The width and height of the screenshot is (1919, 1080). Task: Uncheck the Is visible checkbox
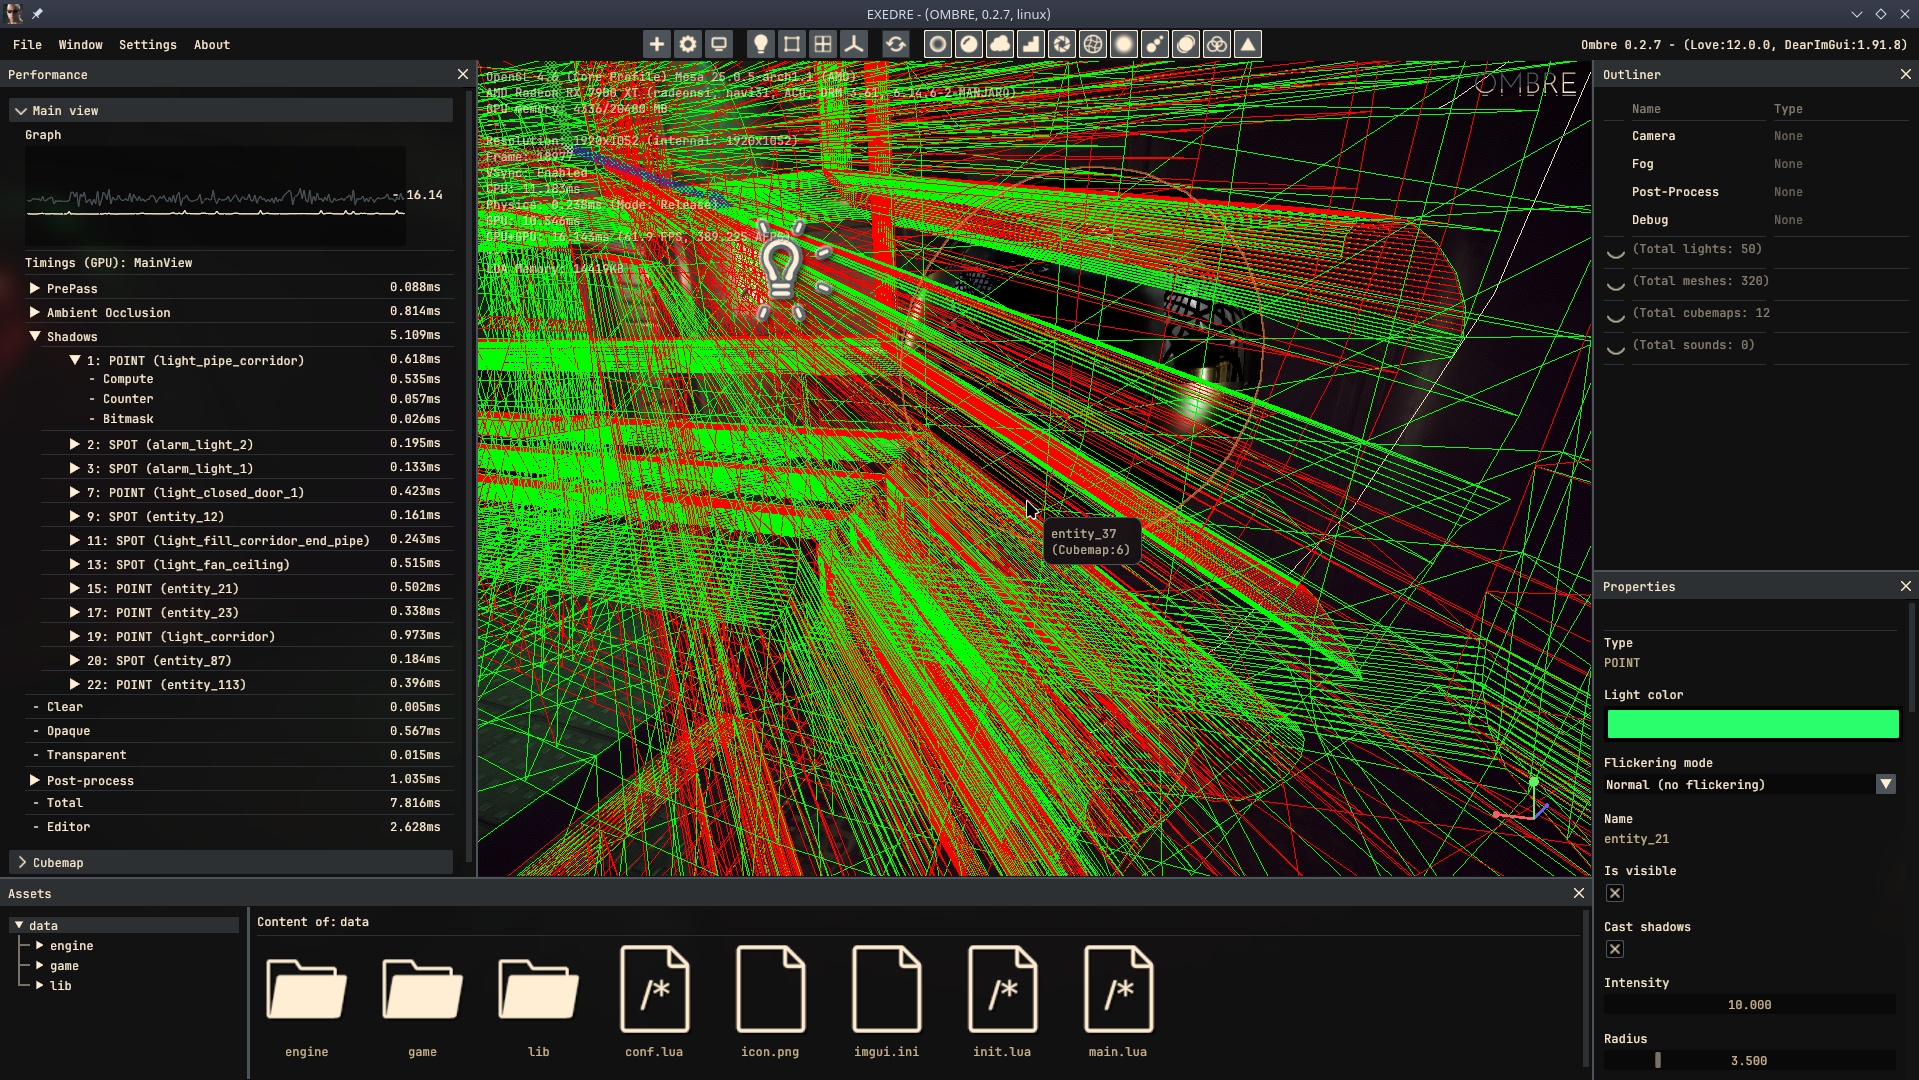click(x=1615, y=894)
